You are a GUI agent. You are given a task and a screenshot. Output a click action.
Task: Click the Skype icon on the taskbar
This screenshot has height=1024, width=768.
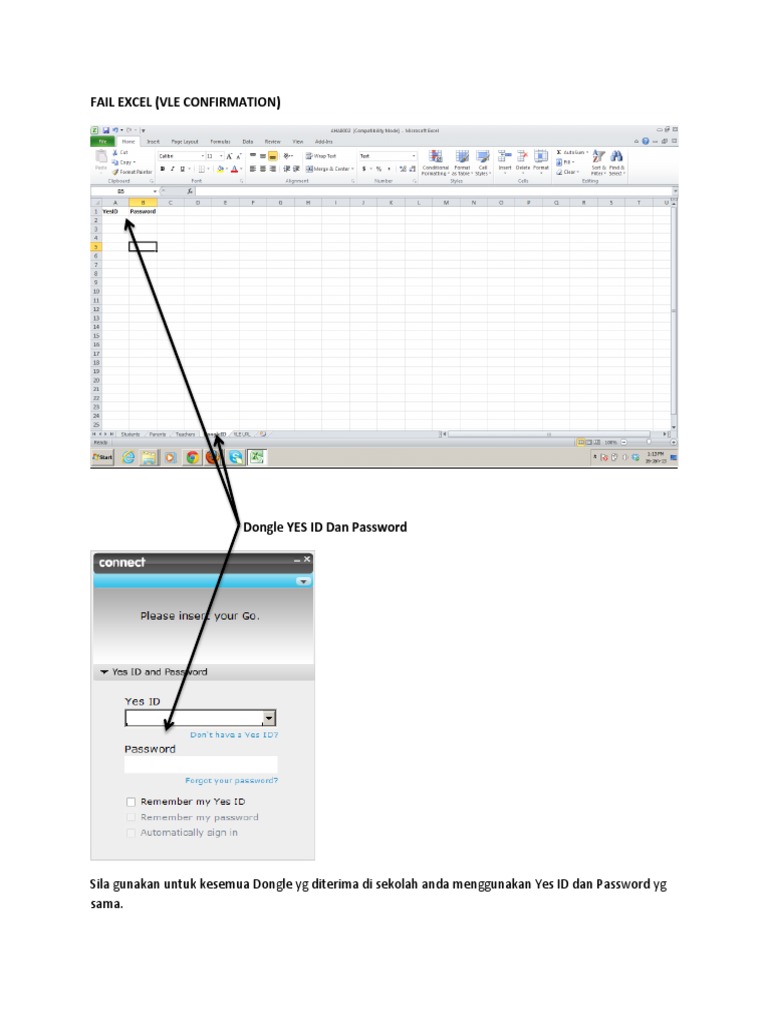(236, 457)
